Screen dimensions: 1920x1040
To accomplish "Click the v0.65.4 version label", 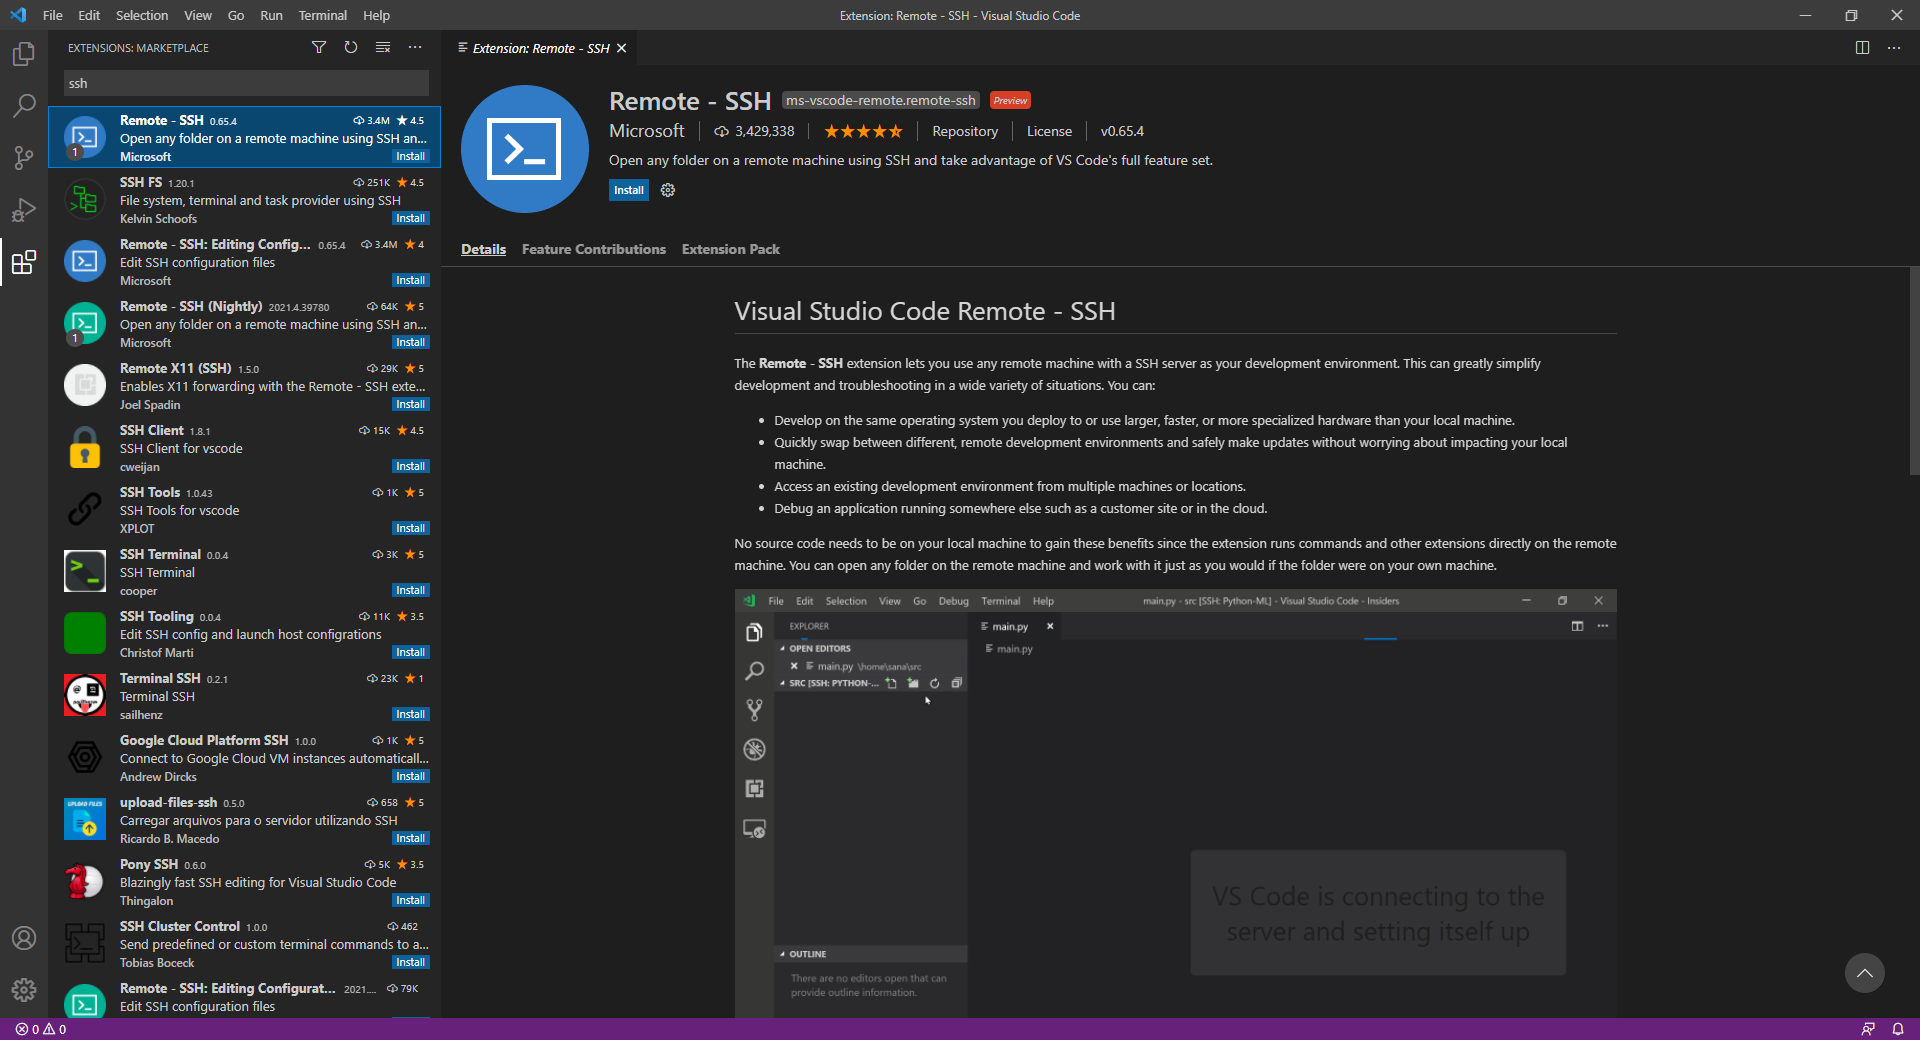I will [1122, 131].
